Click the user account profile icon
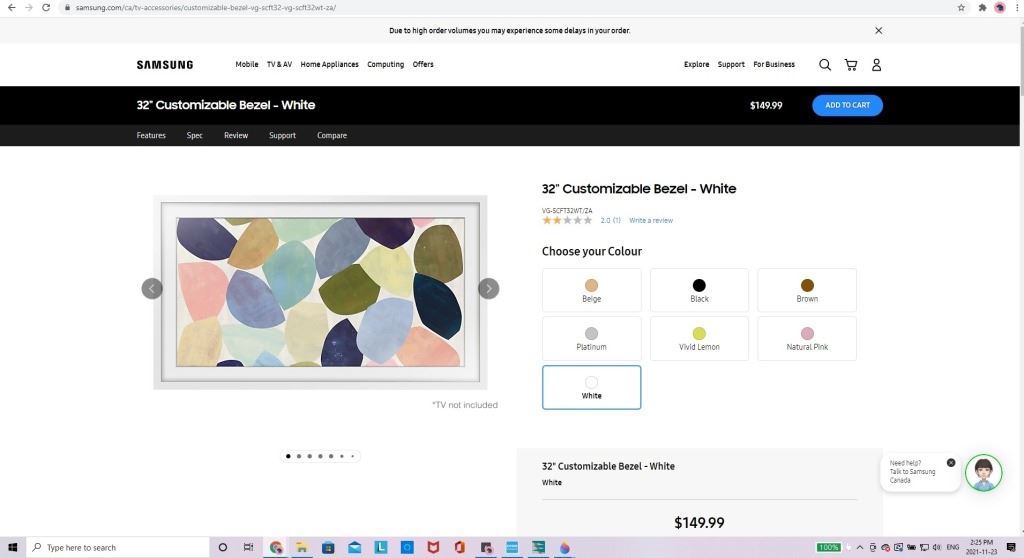Screen dimensions: 1024x558 click(x=876, y=65)
